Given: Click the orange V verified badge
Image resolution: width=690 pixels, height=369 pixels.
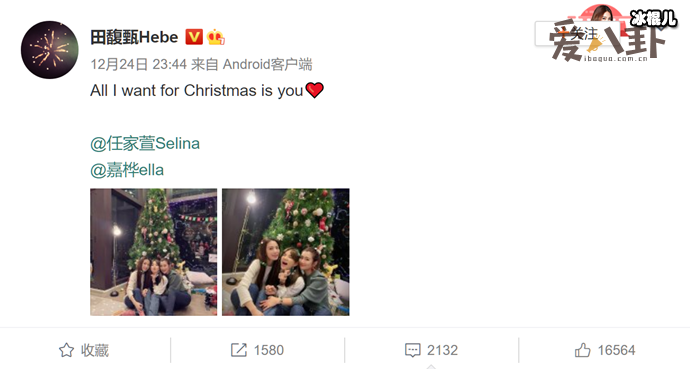Looking at the screenshot, I should click(194, 37).
